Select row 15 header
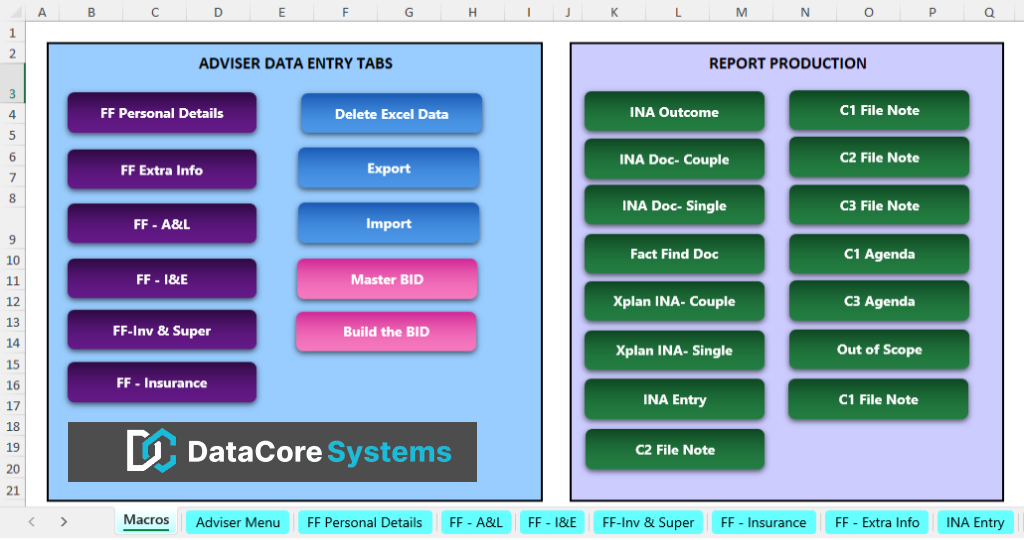This screenshot has height=540, width=1024. [x=12, y=364]
